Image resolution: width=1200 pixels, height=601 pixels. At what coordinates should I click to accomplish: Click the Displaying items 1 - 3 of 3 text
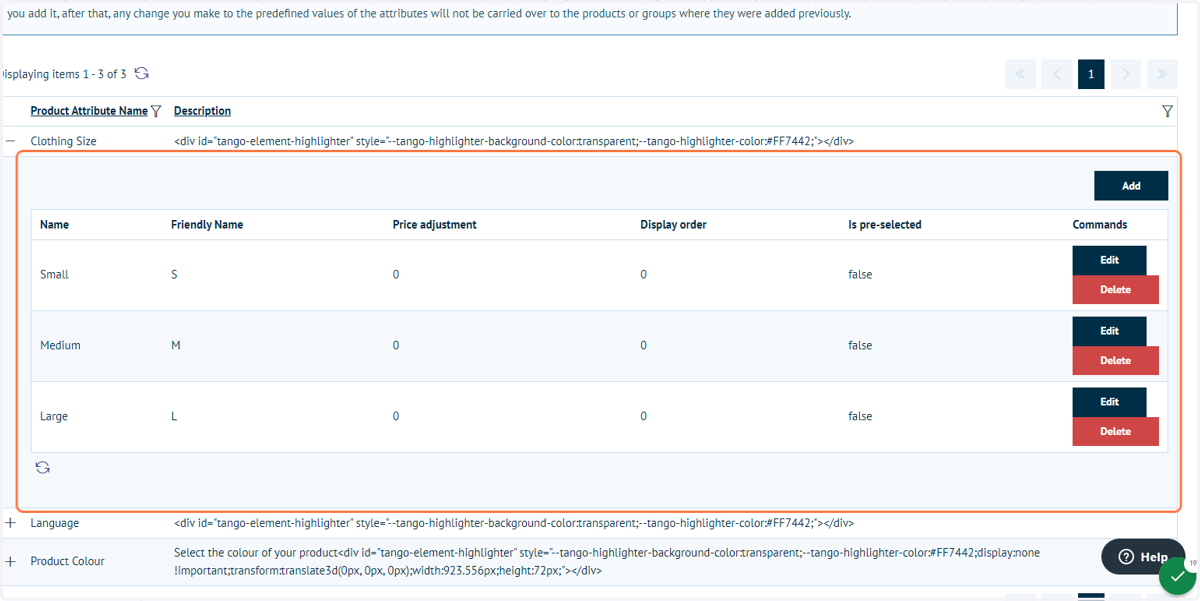[x=63, y=74]
